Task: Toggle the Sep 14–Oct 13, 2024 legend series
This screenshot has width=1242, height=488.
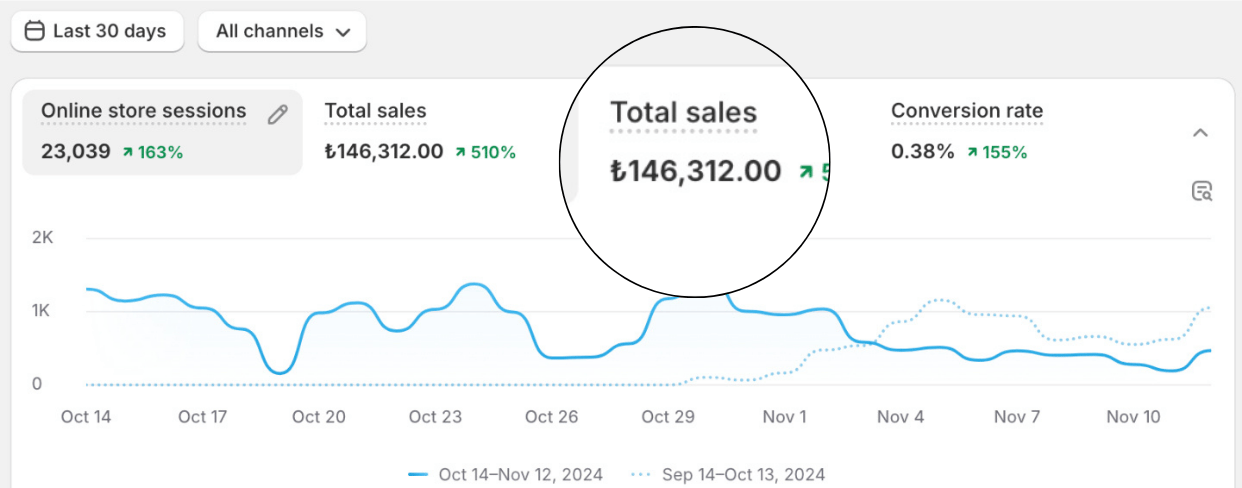Action: pyautogui.click(x=743, y=474)
